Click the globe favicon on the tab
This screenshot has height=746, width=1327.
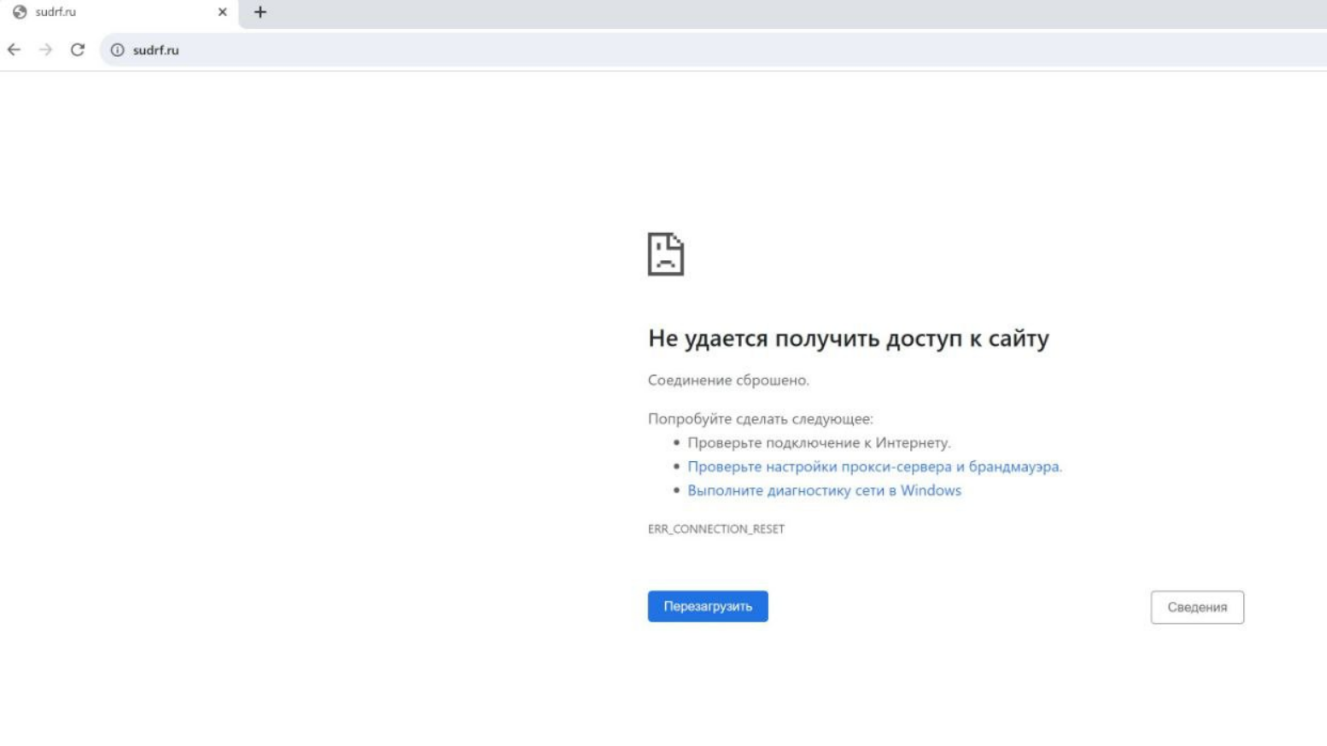19,13
